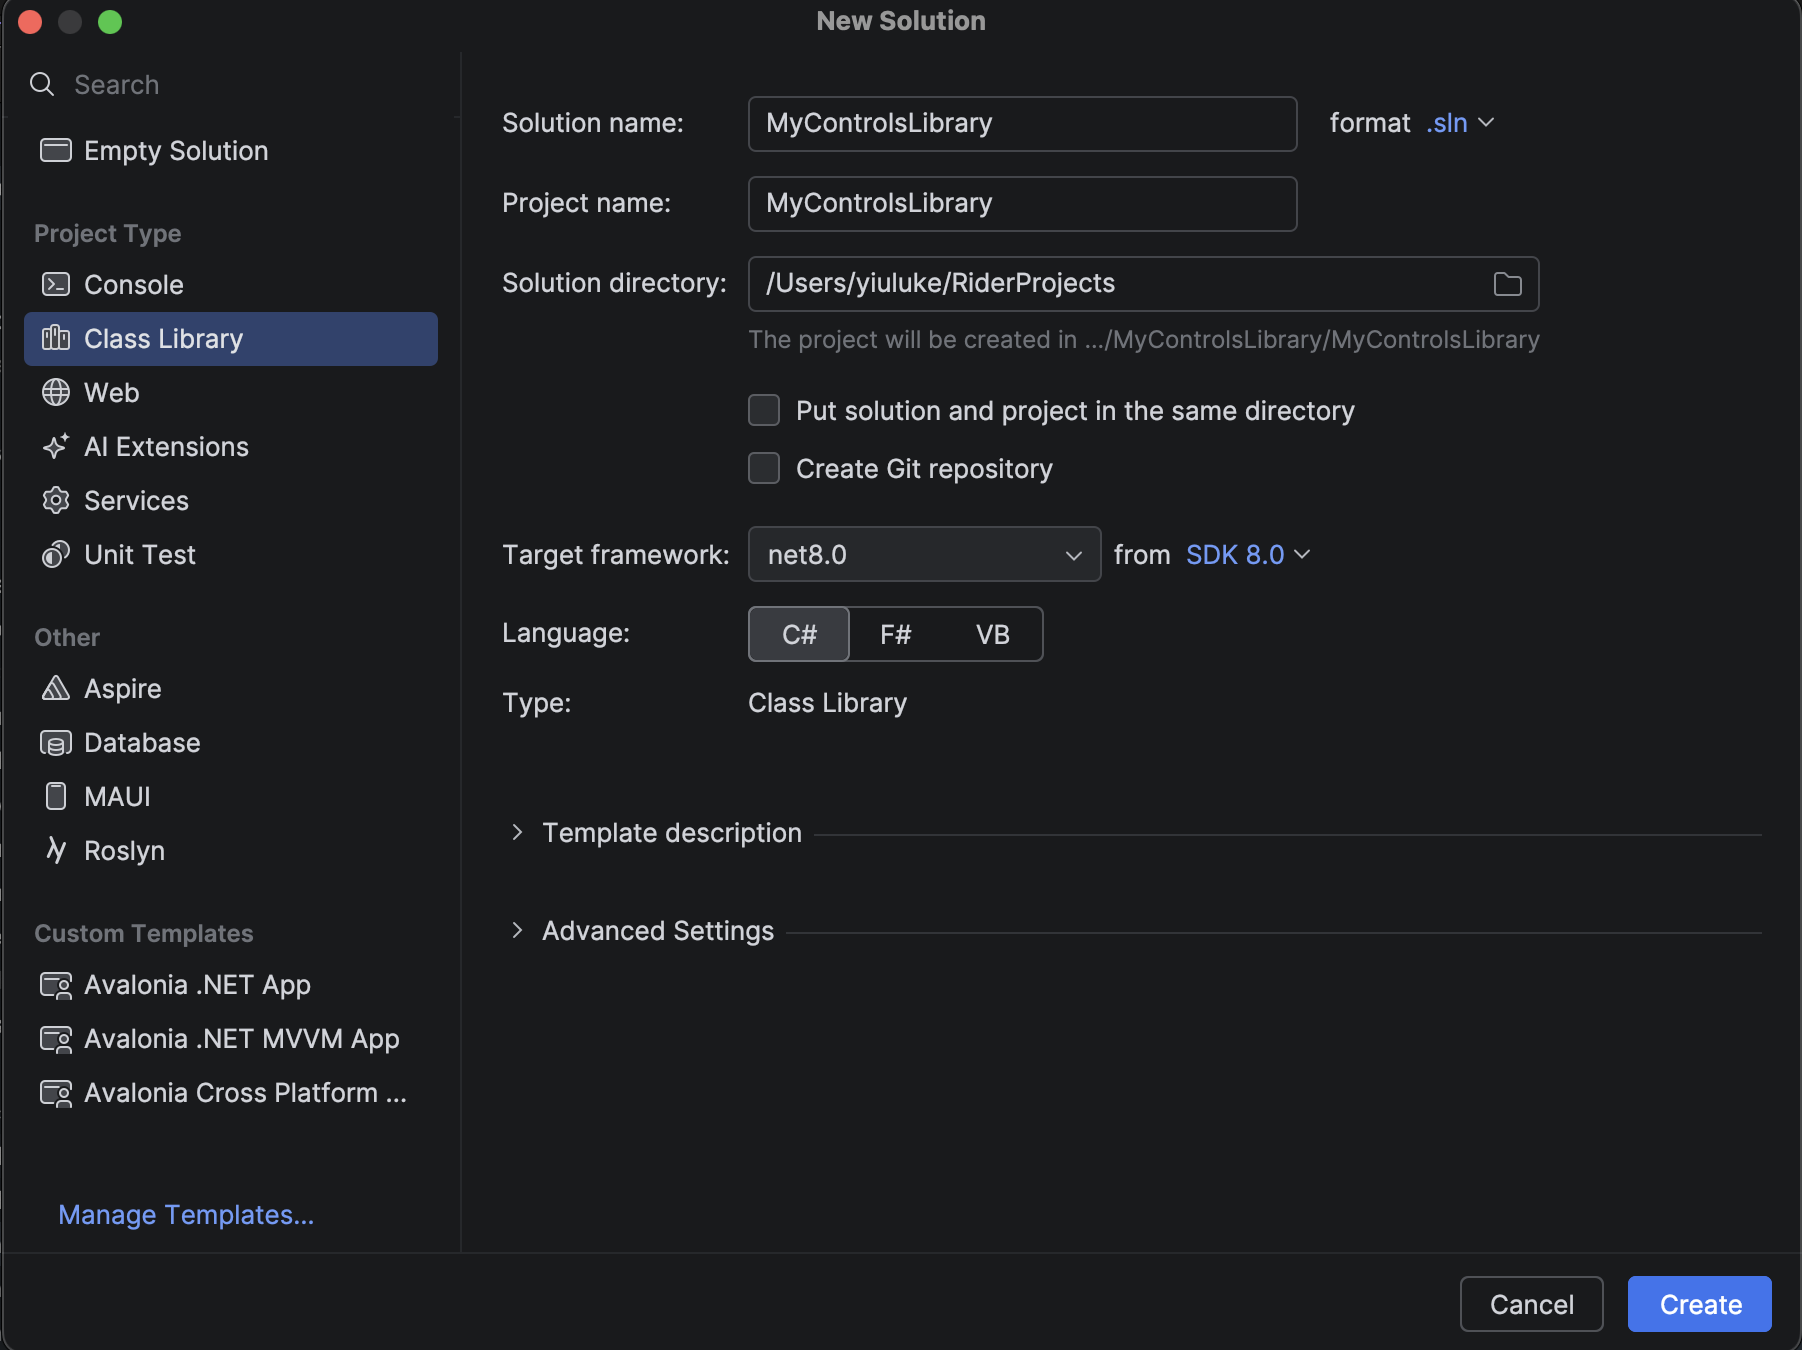Click the Create button

pyautogui.click(x=1698, y=1304)
